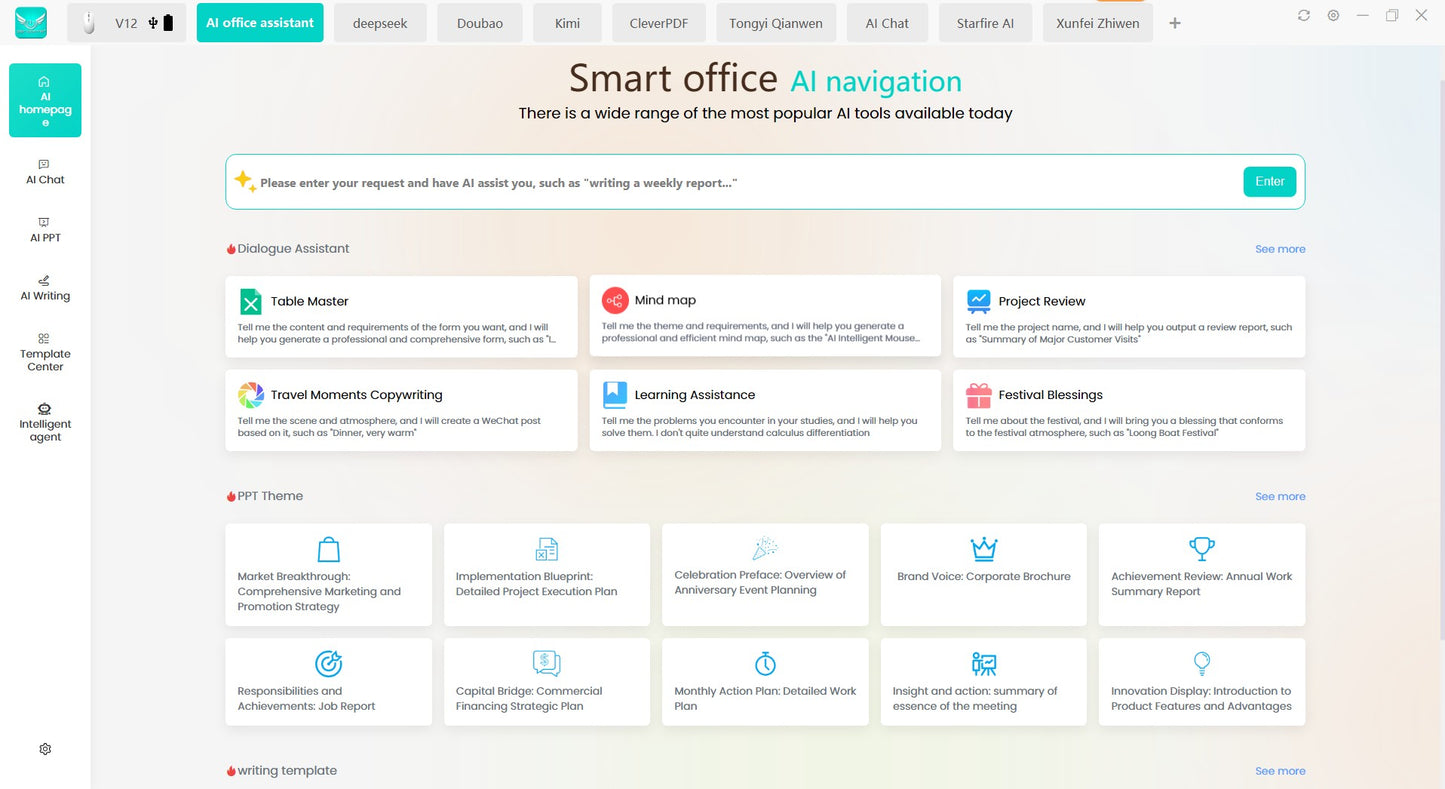1445x789 pixels.
Task: Click the Project Review chart icon
Action: [x=978, y=301]
